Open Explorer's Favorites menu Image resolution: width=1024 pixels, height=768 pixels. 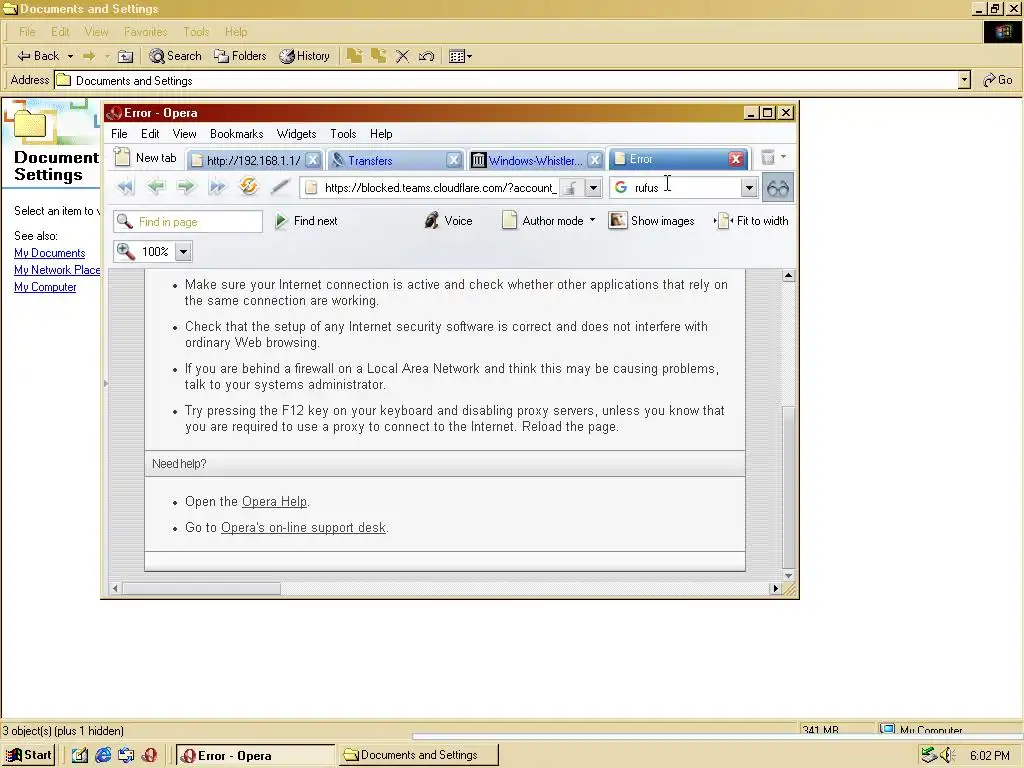pyautogui.click(x=146, y=31)
